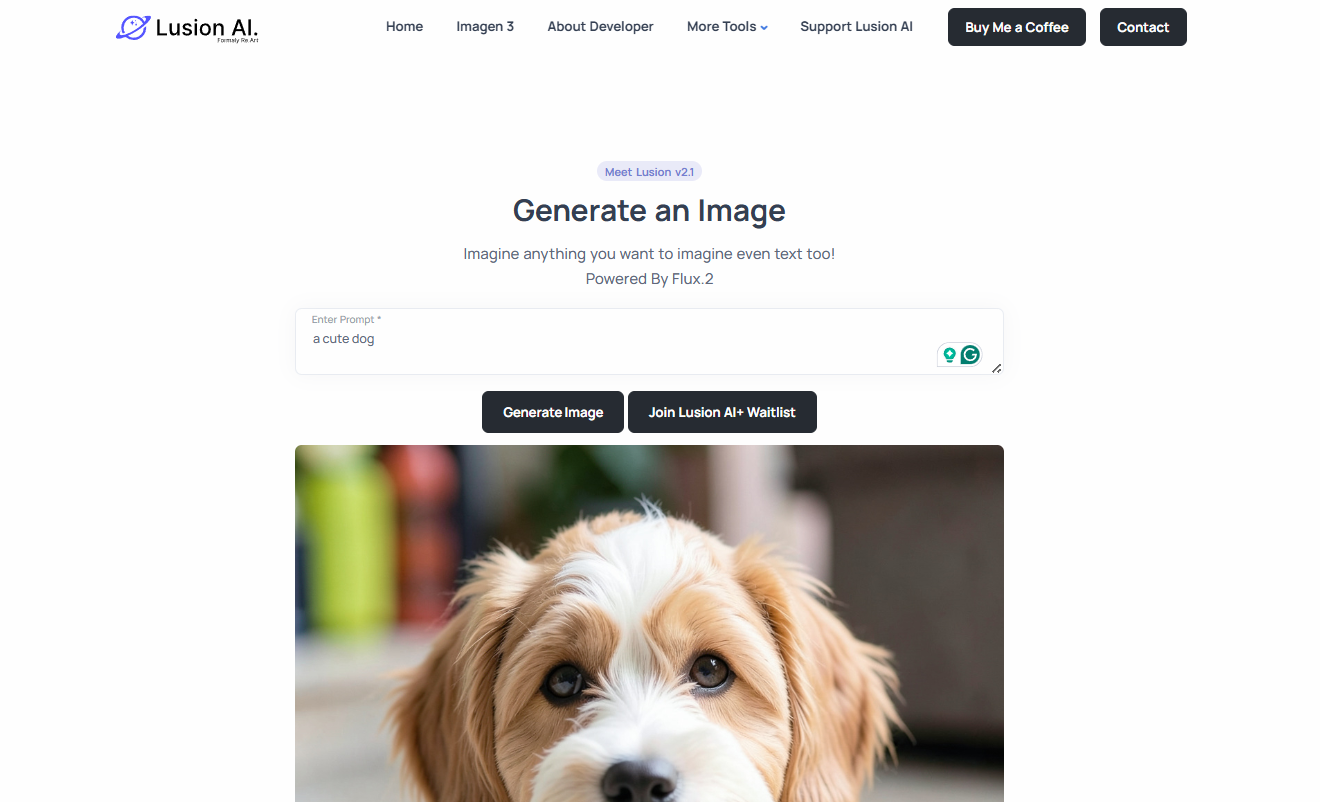The height and width of the screenshot is (802, 1320).
Task: Click the Generate Image button
Action: point(553,412)
